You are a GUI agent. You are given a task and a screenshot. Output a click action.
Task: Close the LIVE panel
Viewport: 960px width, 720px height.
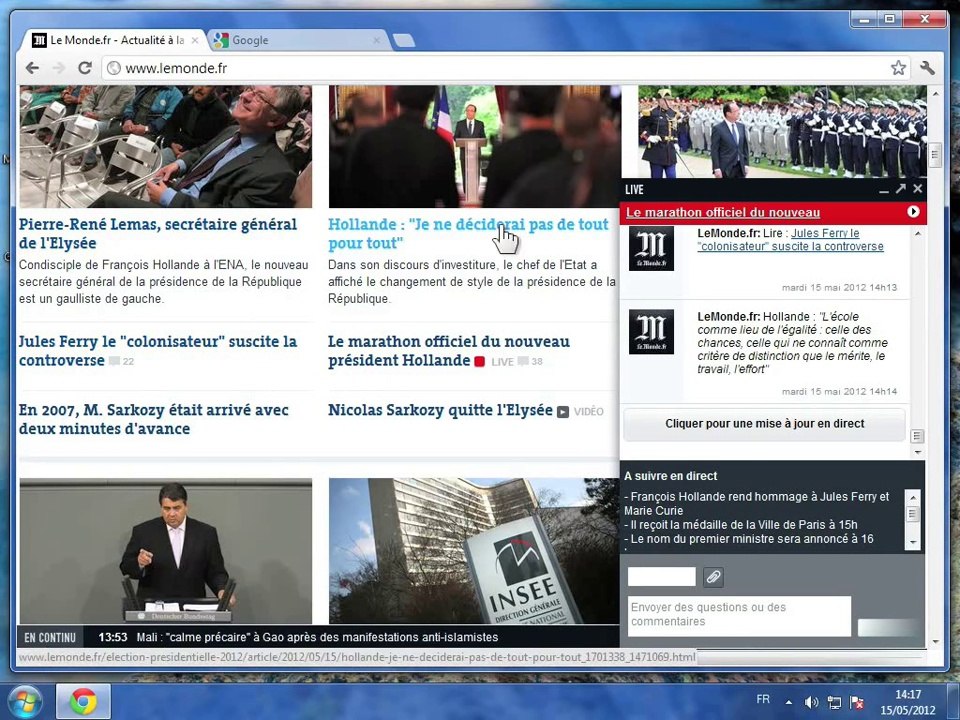click(x=917, y=189)
